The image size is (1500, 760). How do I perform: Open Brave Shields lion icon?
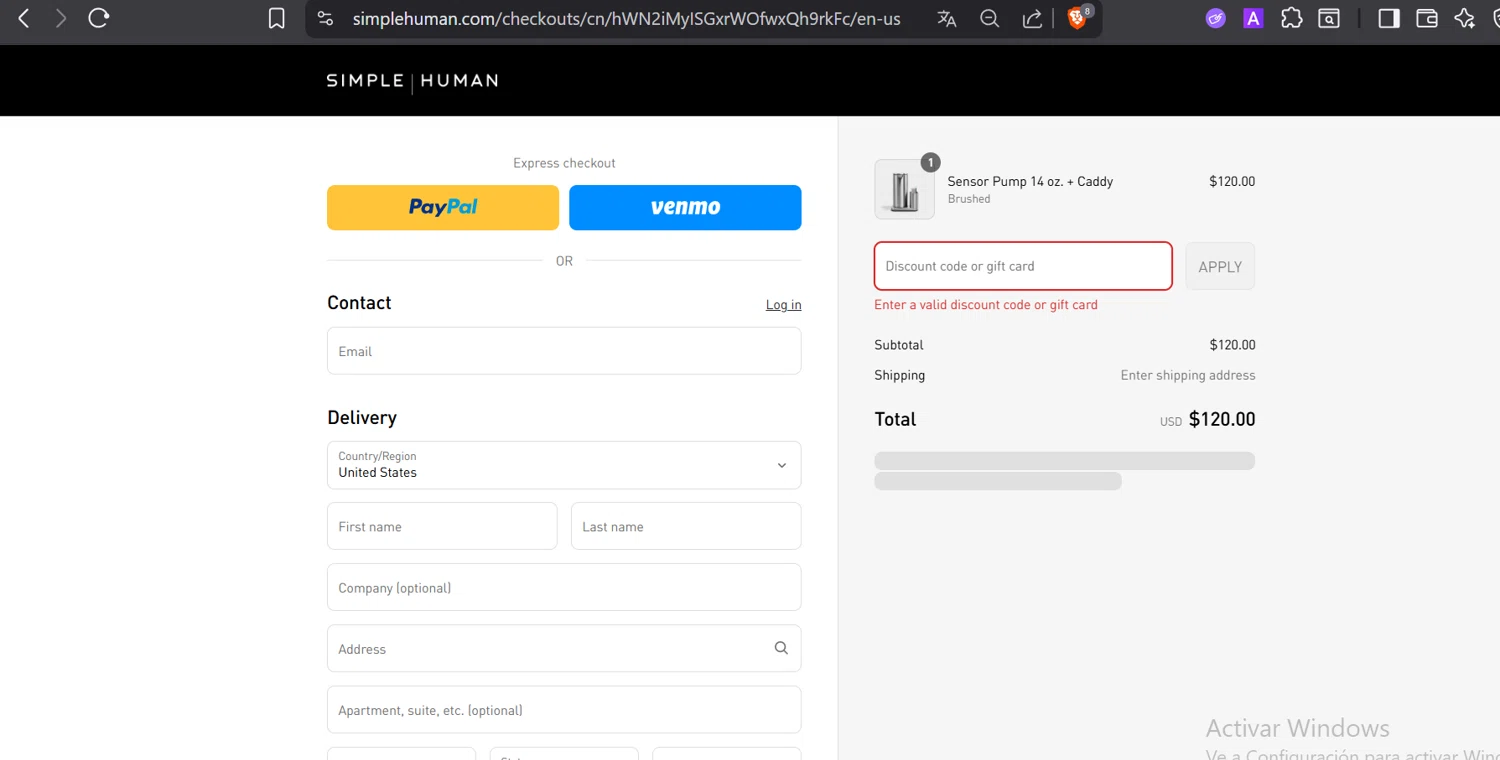pos(1077,19)
